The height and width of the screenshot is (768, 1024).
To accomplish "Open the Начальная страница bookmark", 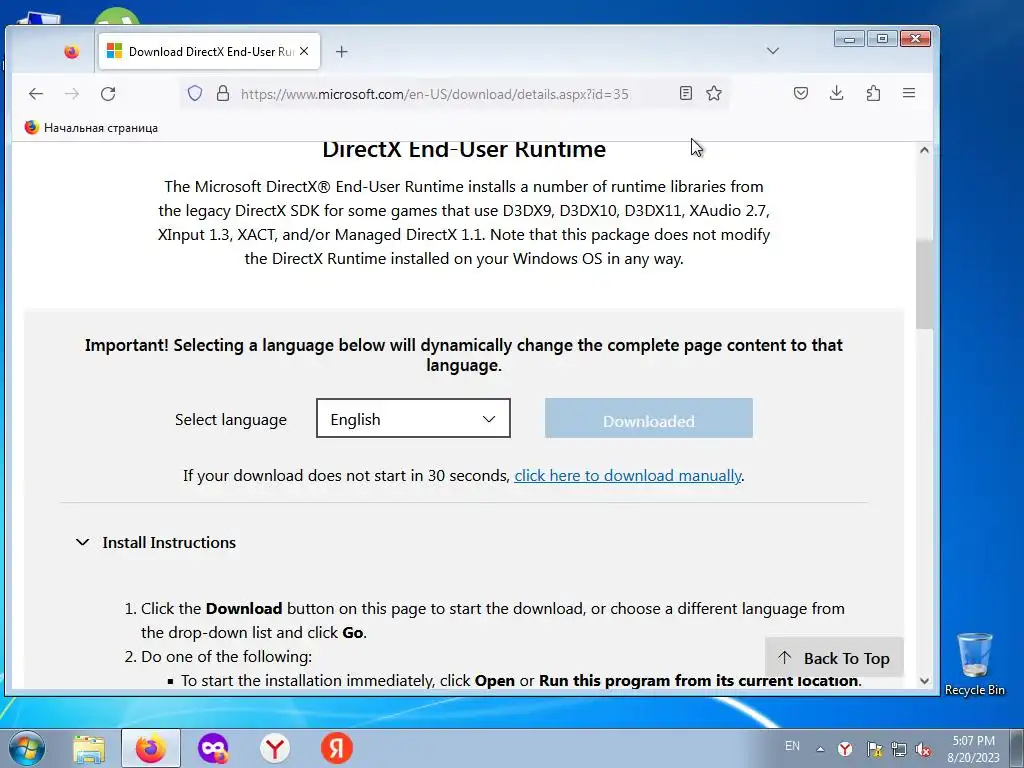I will (x=91, y=127).
